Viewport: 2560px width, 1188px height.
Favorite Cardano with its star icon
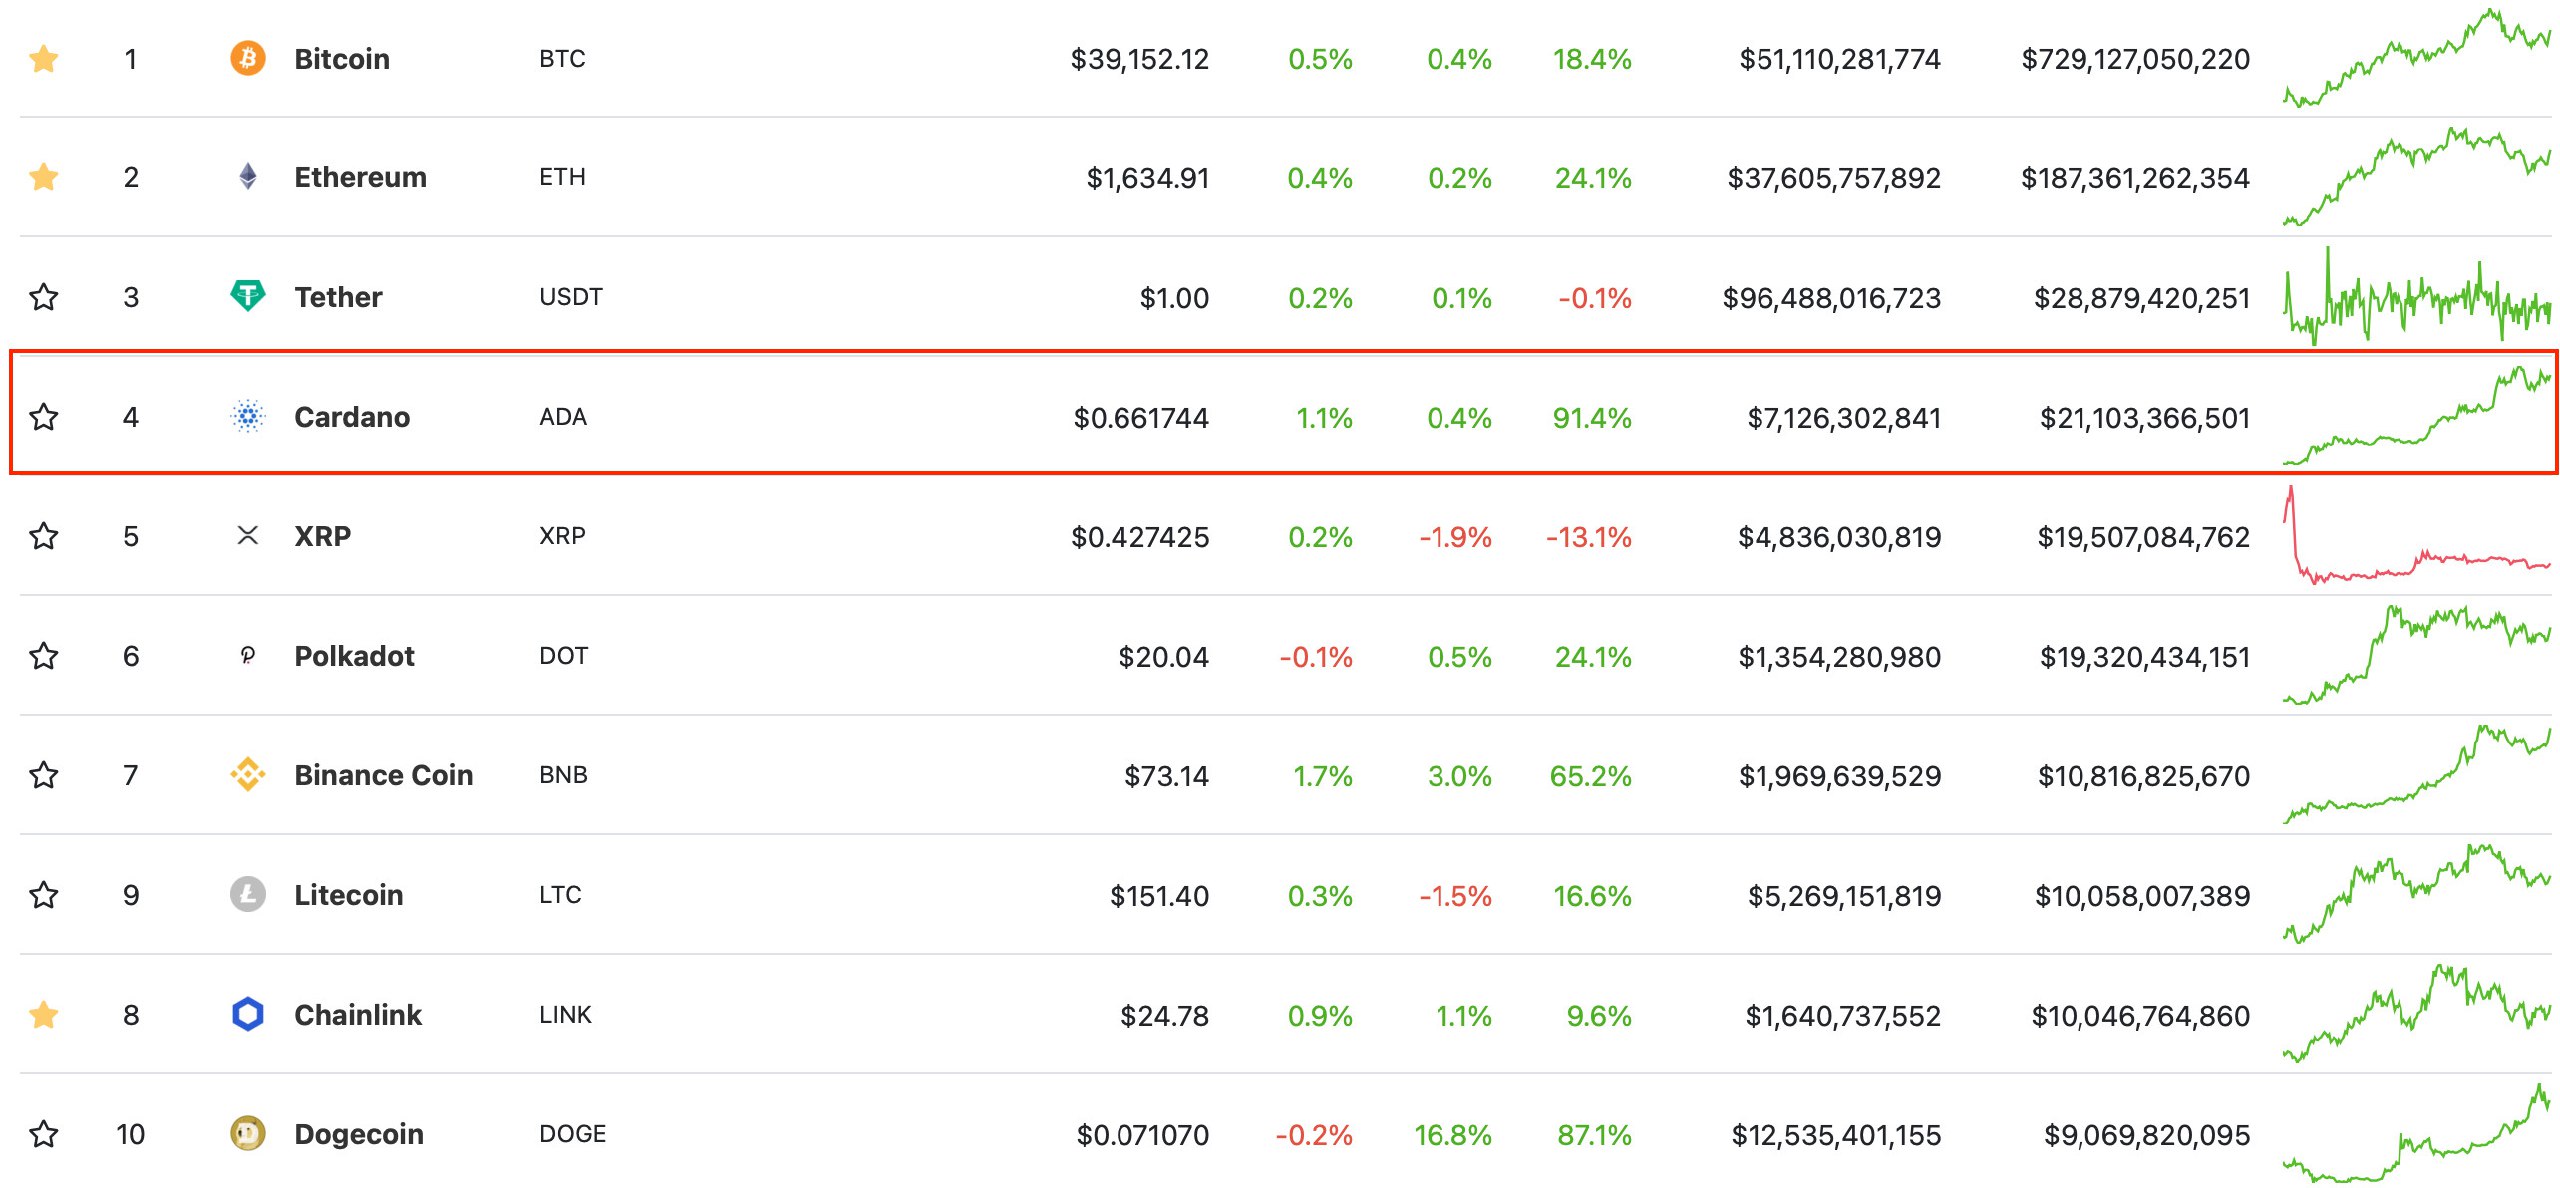point(44,417)
